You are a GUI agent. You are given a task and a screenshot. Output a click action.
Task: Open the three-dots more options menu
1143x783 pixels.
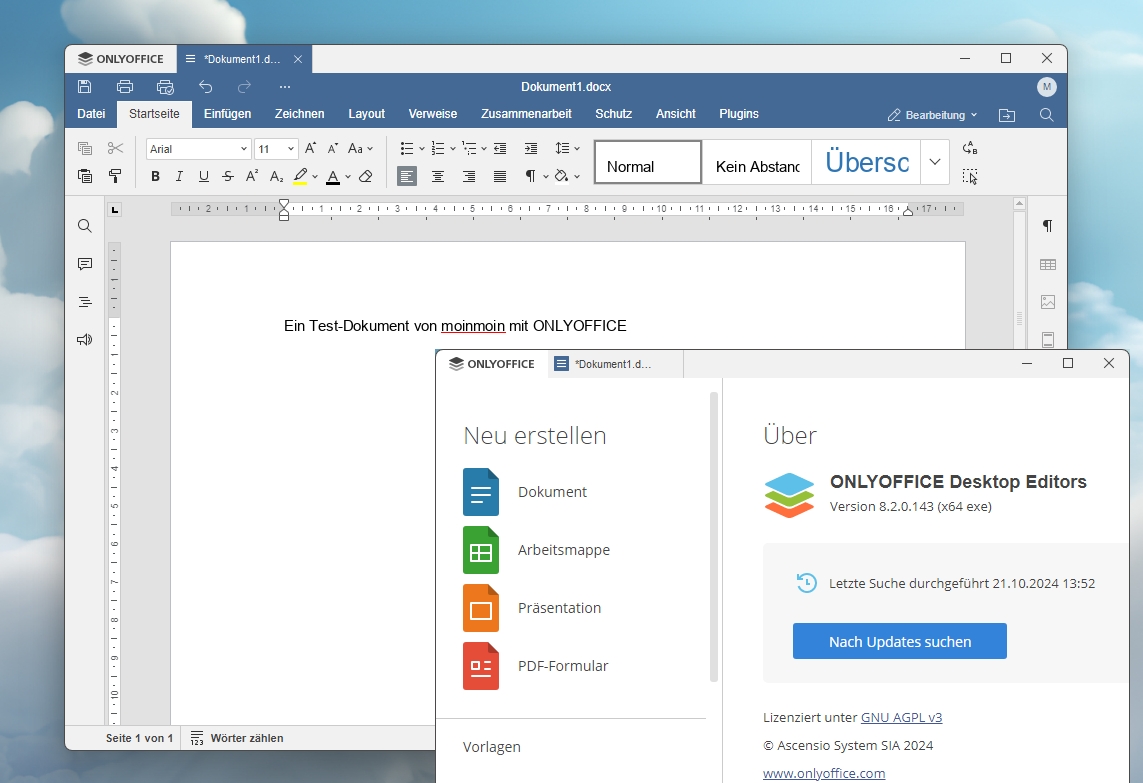pyautogui.click(x=284, y=87)
